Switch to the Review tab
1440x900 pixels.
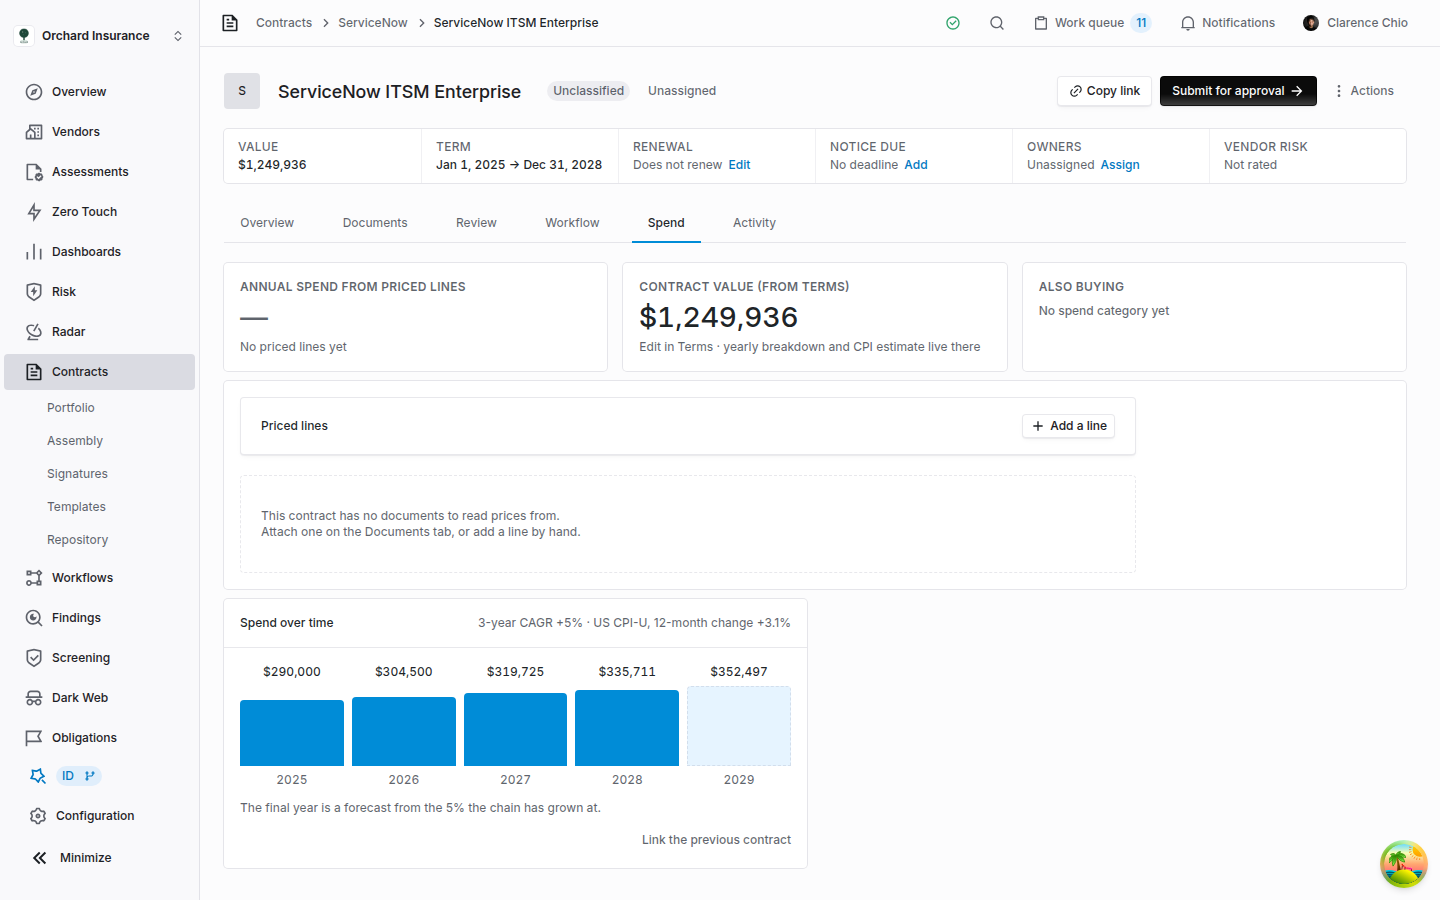click(x=476, y=223)
